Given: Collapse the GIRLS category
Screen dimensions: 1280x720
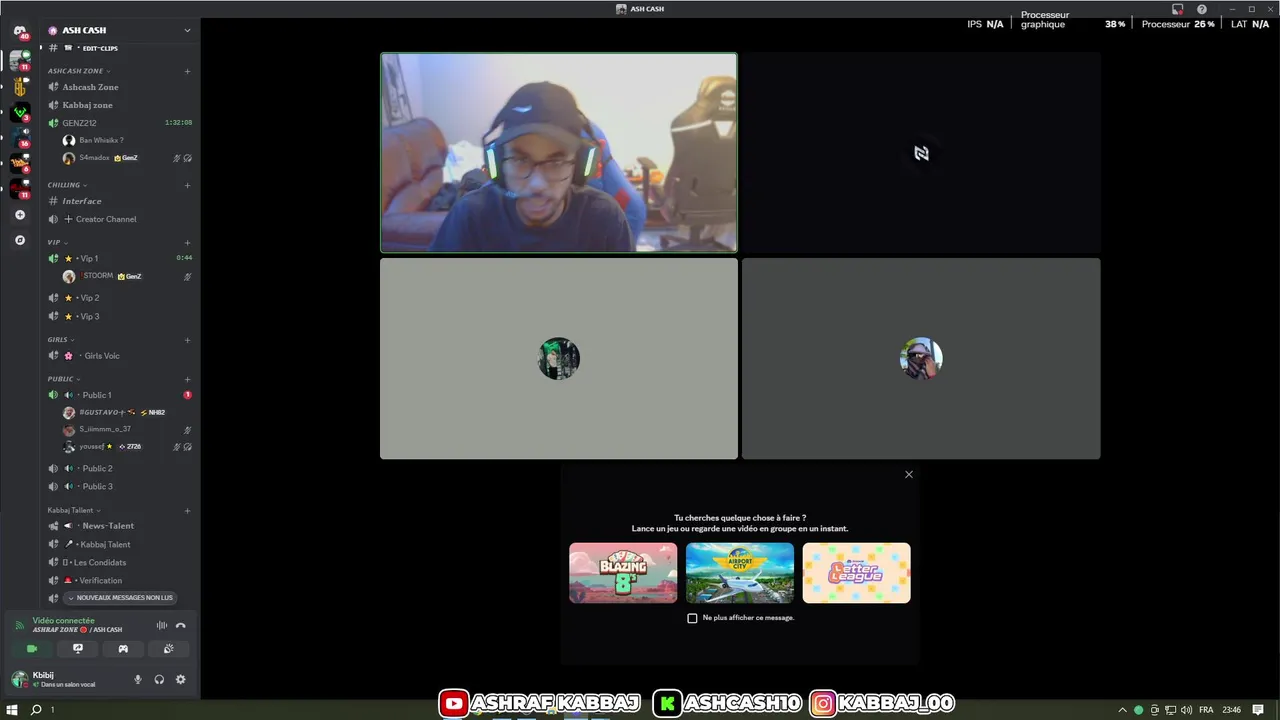Looking at the screenshot, I should point(60,340).
